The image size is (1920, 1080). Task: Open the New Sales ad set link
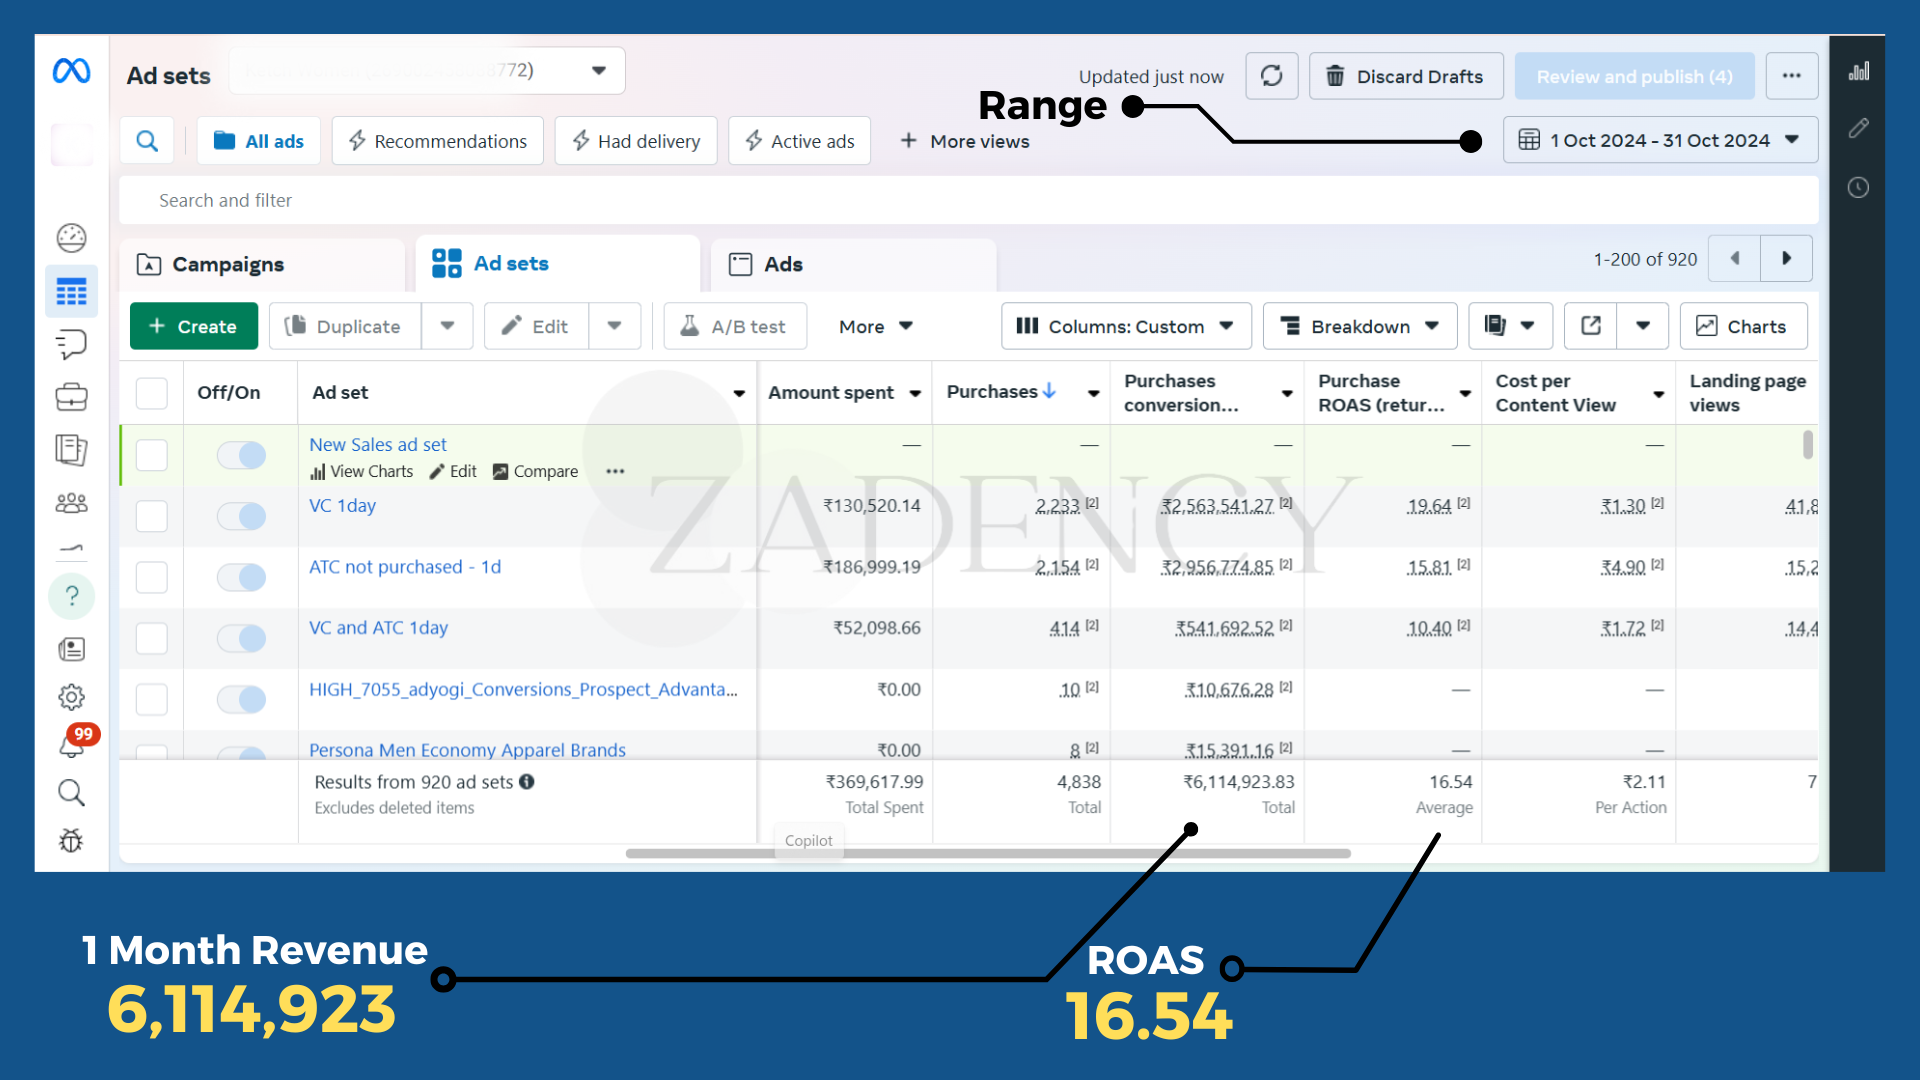click(x=378, y=444)
